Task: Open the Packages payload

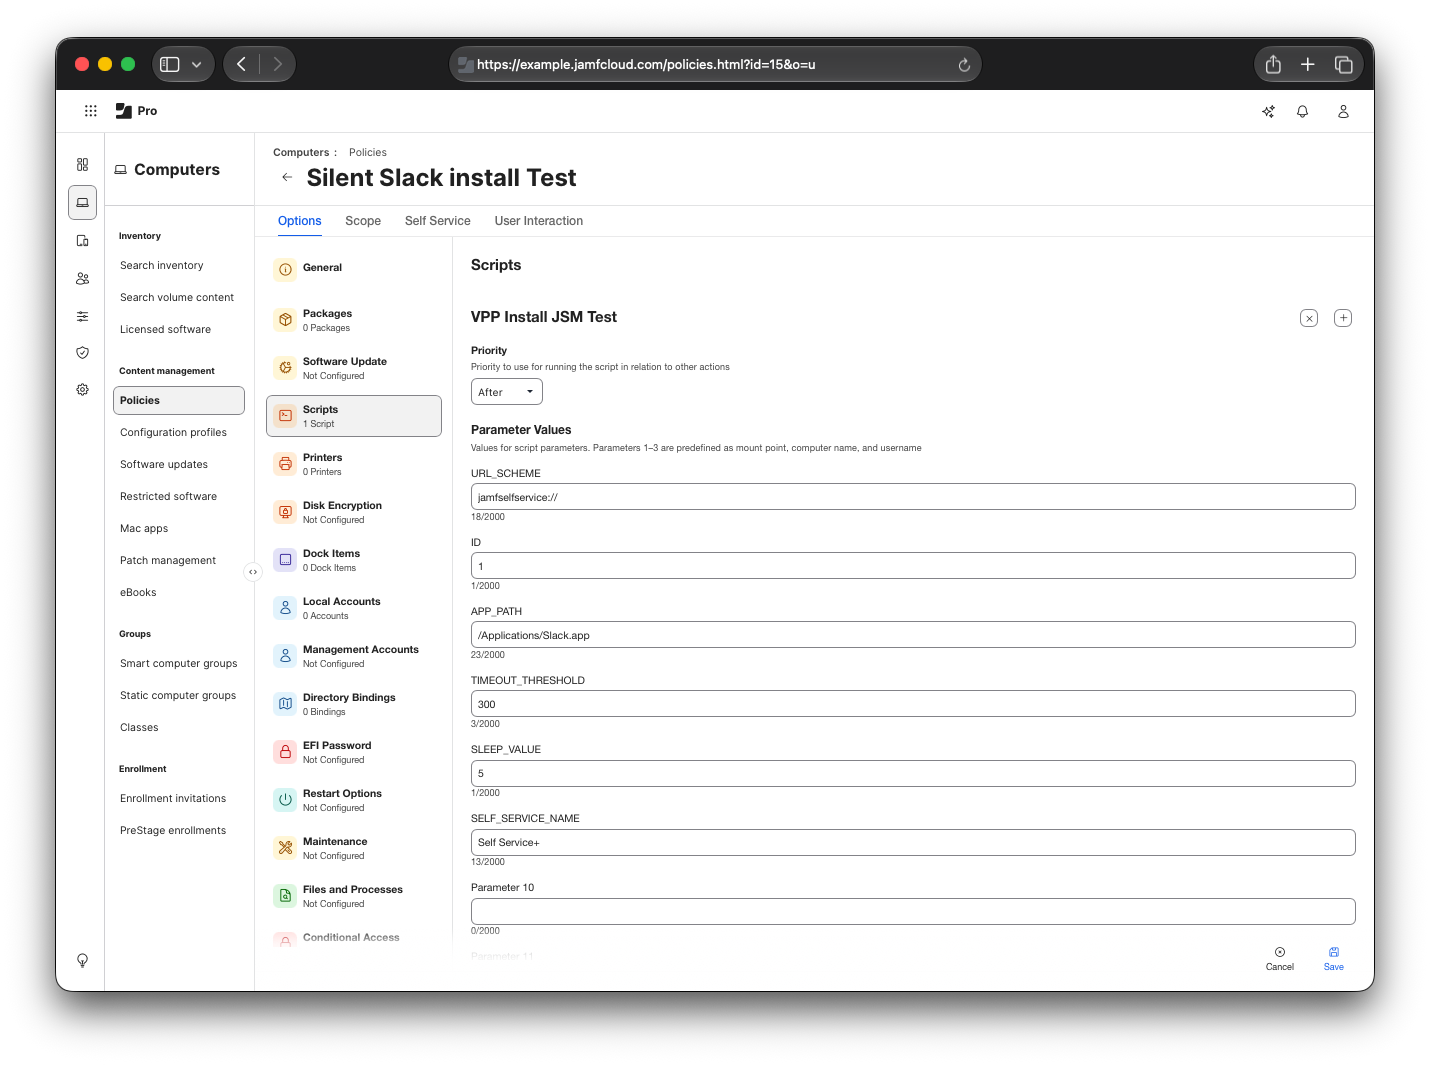Action: pos(354,320)
